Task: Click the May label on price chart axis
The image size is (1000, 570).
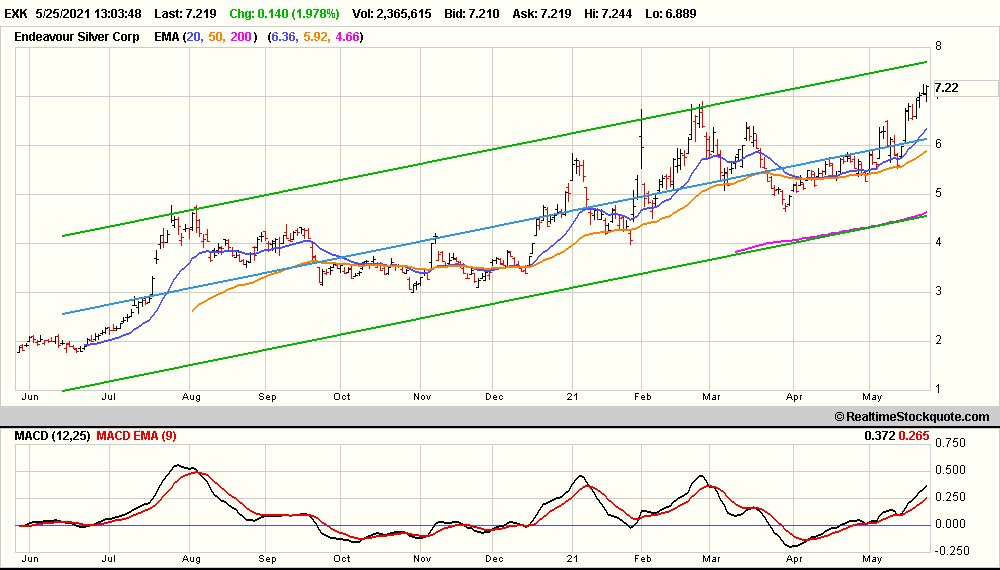Action: click(872, 397)
